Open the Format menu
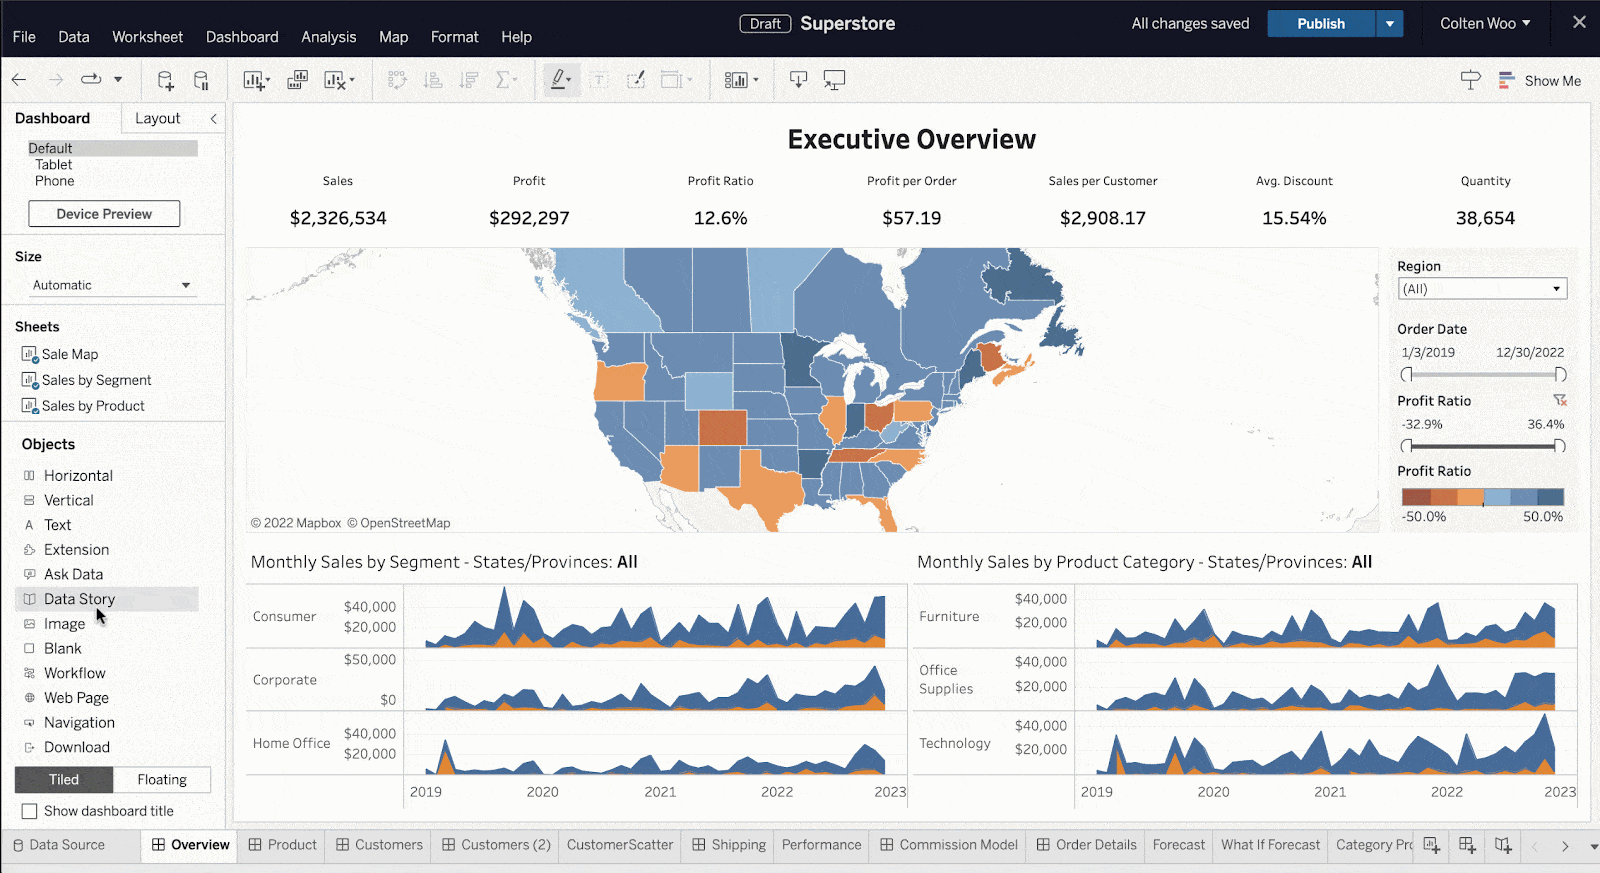The image size is (1600, 873). click(455, 37)
